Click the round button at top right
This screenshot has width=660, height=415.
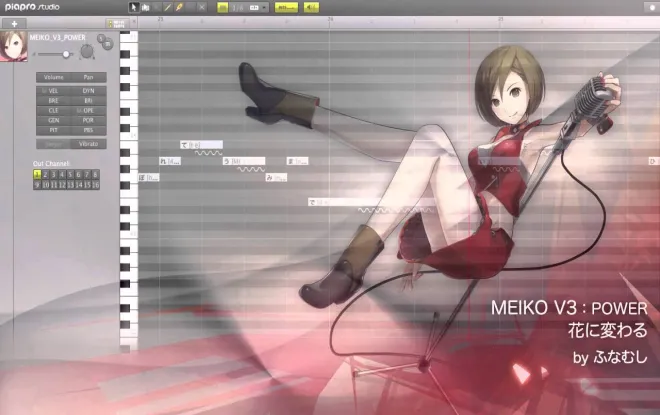pos(652,8)
